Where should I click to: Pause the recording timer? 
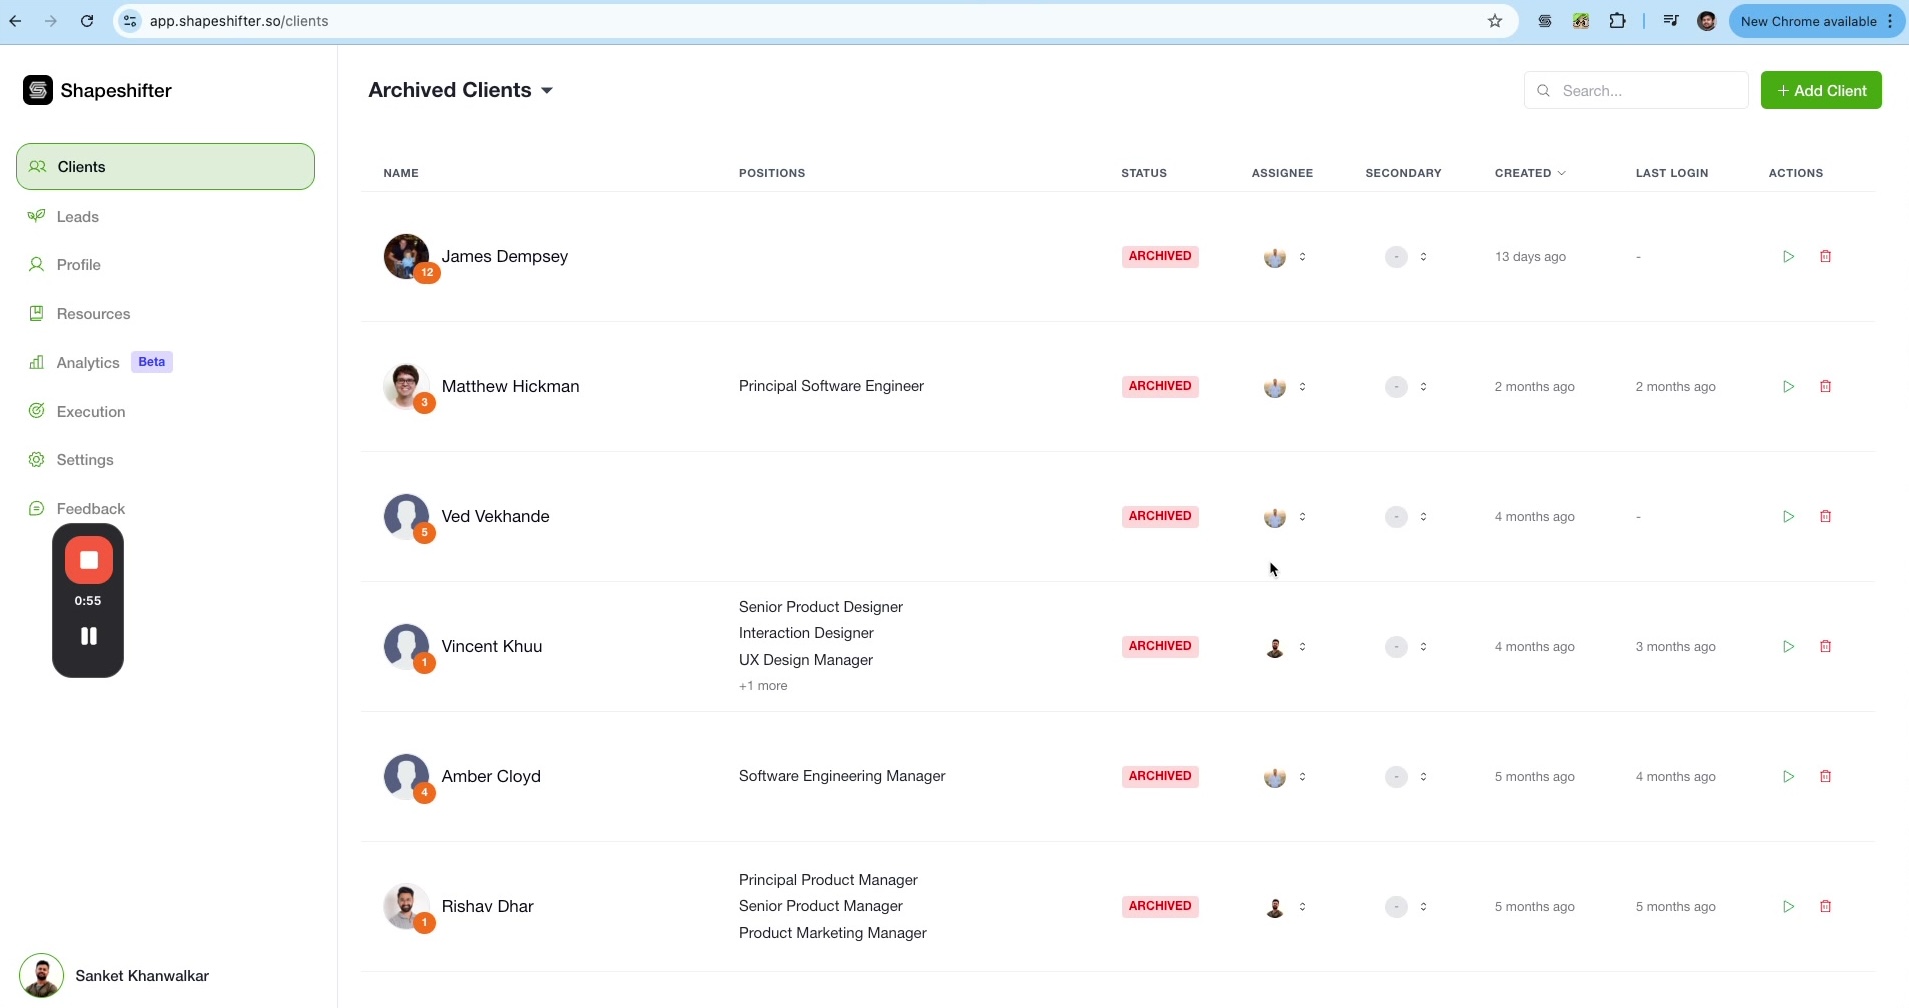click(88, 636)
